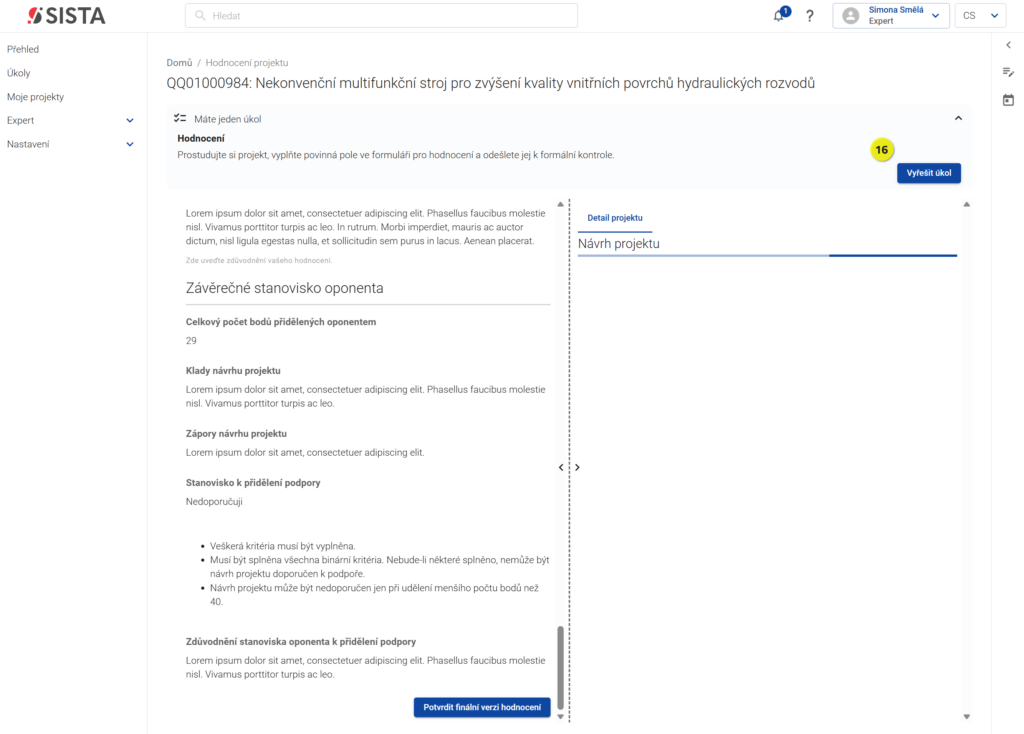Screen dimensions: 1024x734
Task: Open the Simona Smělá user menu
Action: [891, 16]
